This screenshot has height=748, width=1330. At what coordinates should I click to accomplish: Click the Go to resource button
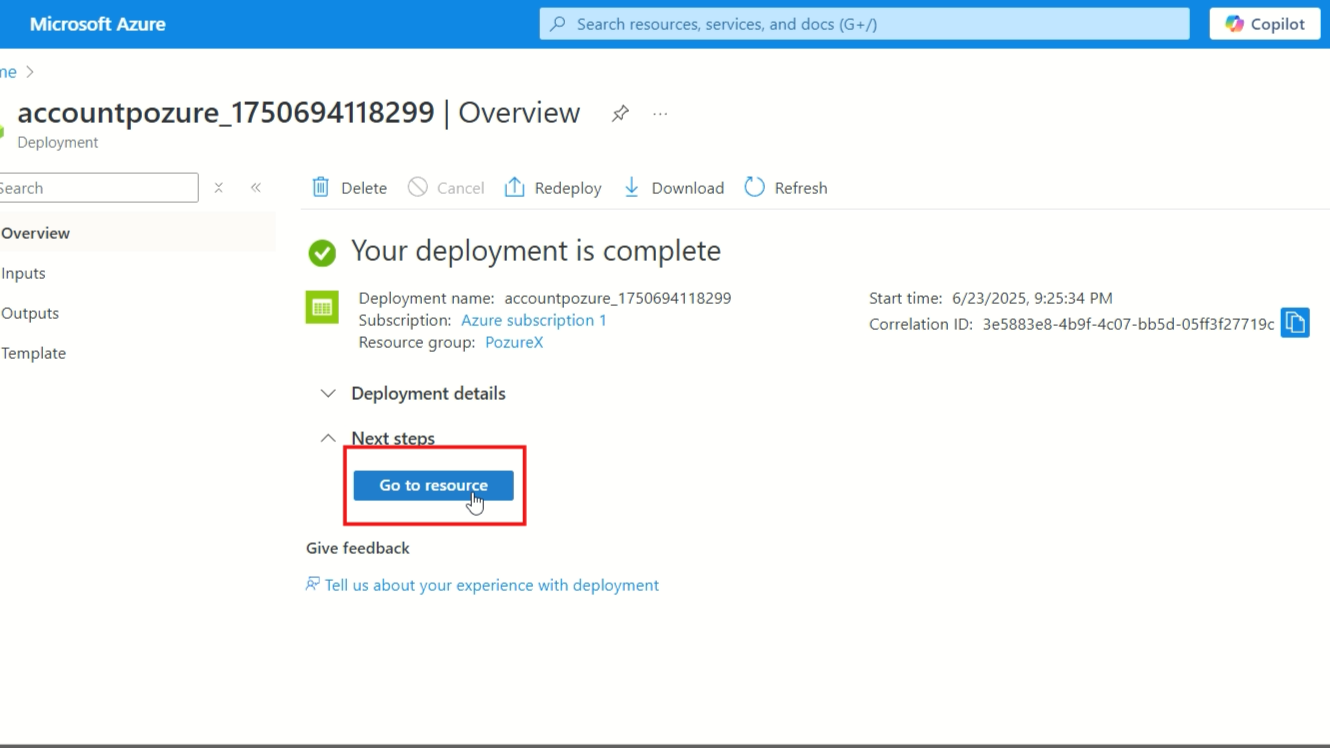pos(433,485)
